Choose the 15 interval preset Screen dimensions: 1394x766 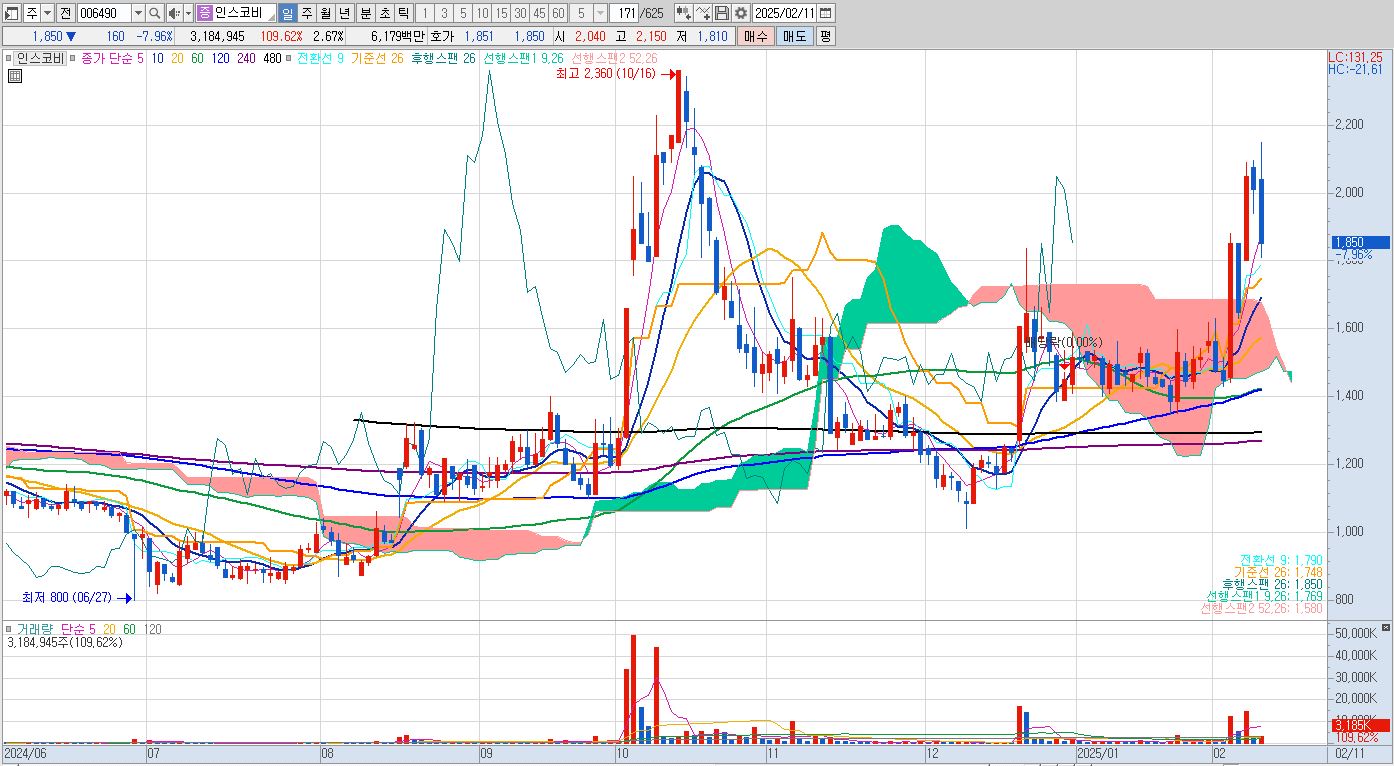501,13
